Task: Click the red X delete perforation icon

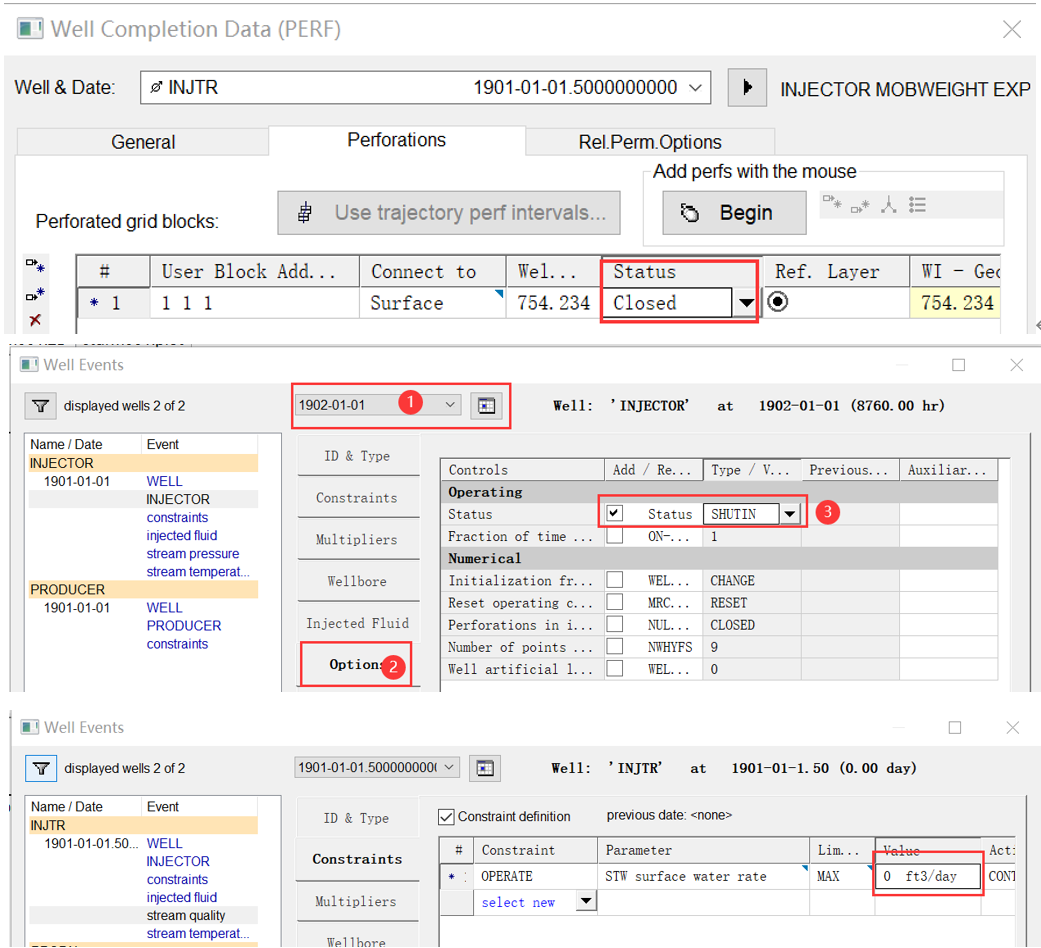Action: (36, 320)
